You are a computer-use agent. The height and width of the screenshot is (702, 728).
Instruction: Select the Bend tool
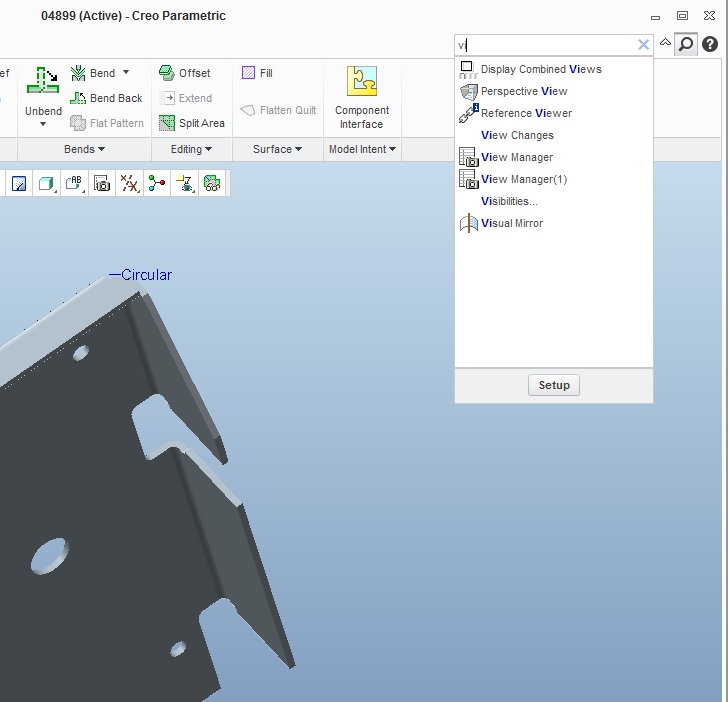pyautogui.click(x=93, y=73)
